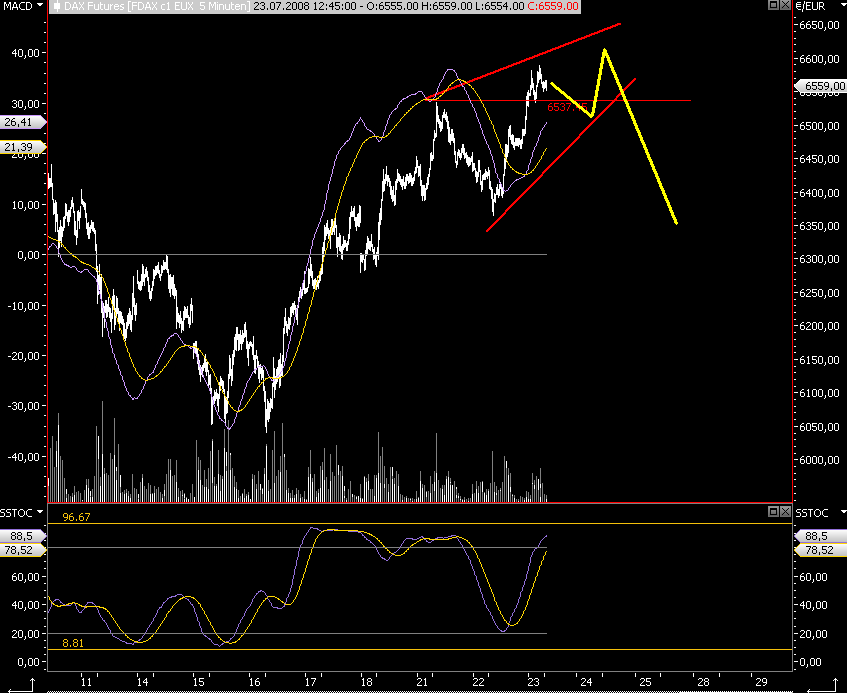The image size is (847, 693).
Task: Click the 6300,00 price axis label
Action: [819, 259]
